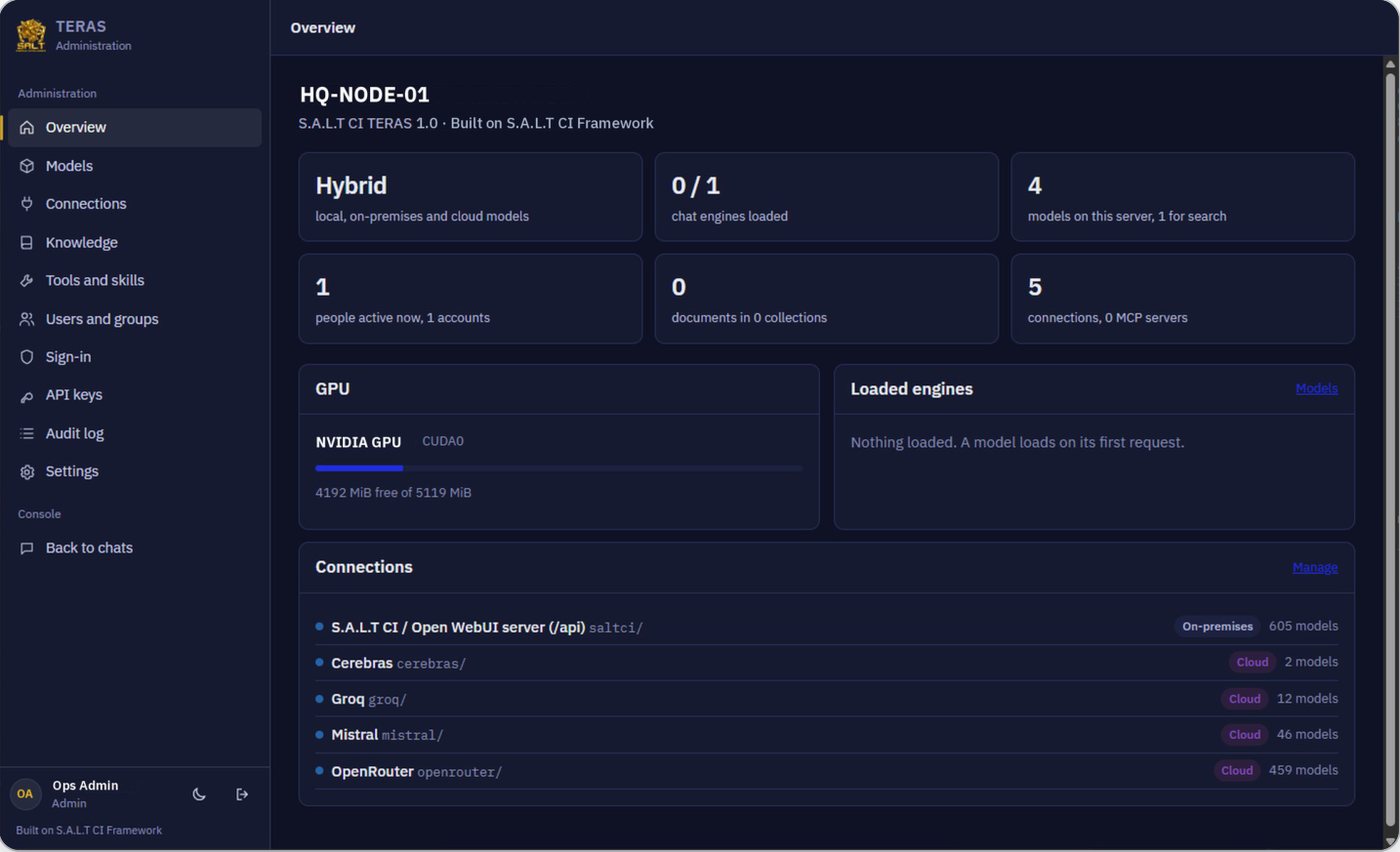
Task: Click the Mistral connection row
Action: [826, 735]
